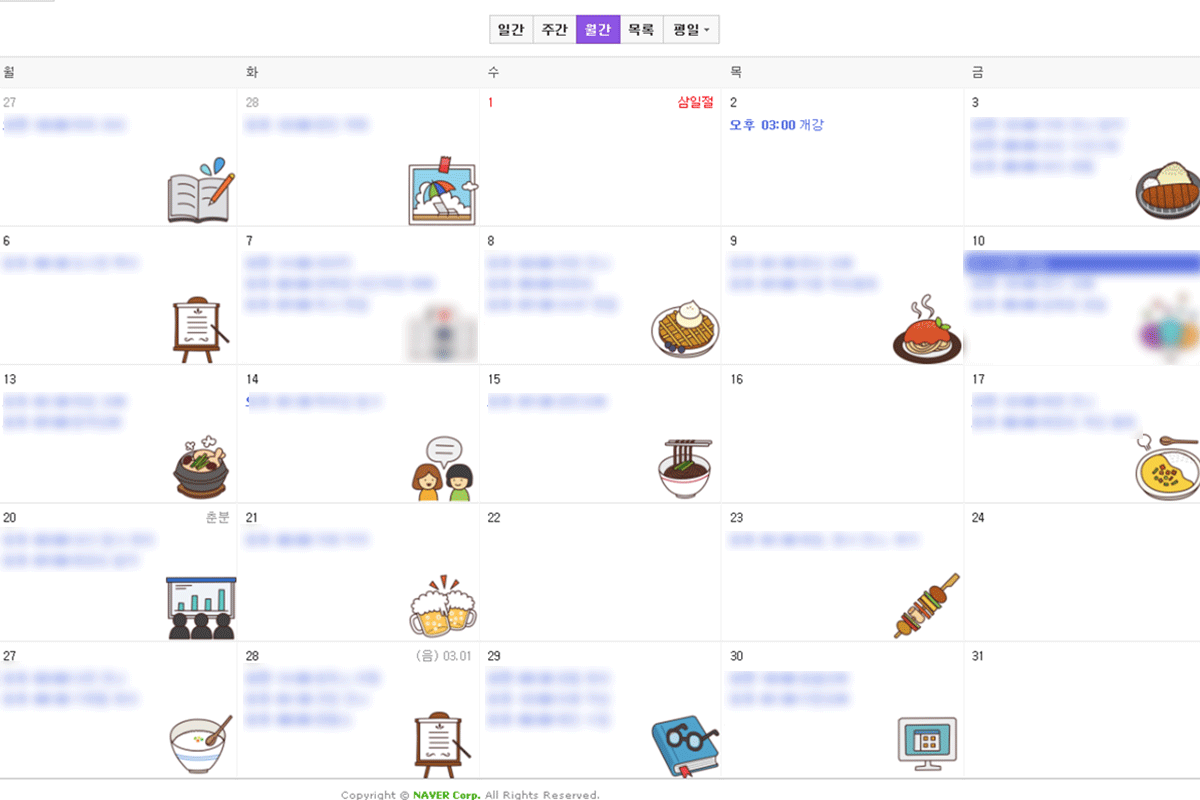Switch to the 주간 weekly view

(x=554, y=30)
